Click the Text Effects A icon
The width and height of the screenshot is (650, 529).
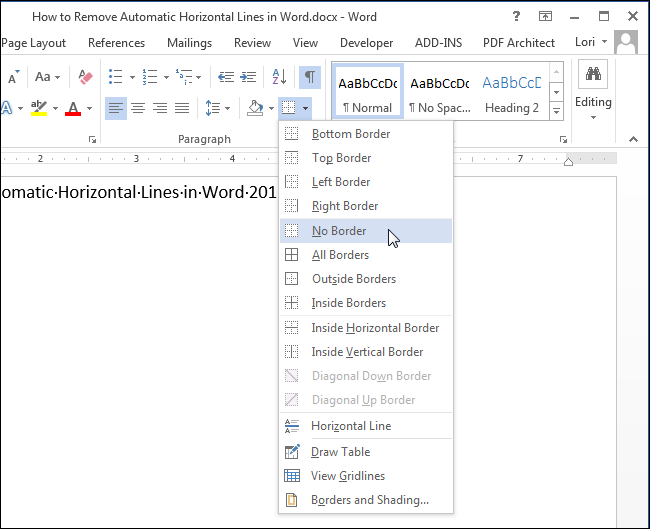pos(6,108)
